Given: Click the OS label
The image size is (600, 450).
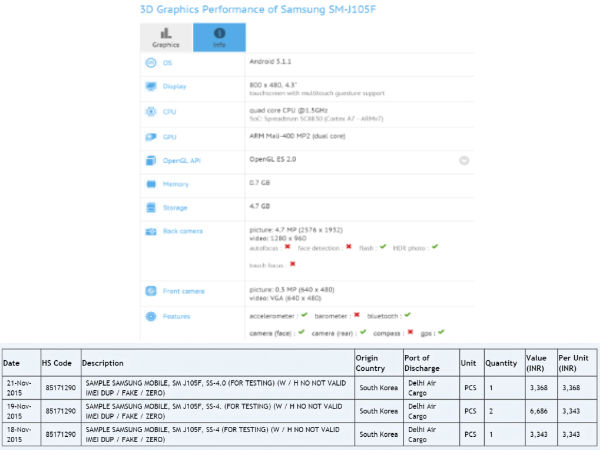Looking at the screenshot, I should (167, 63).
